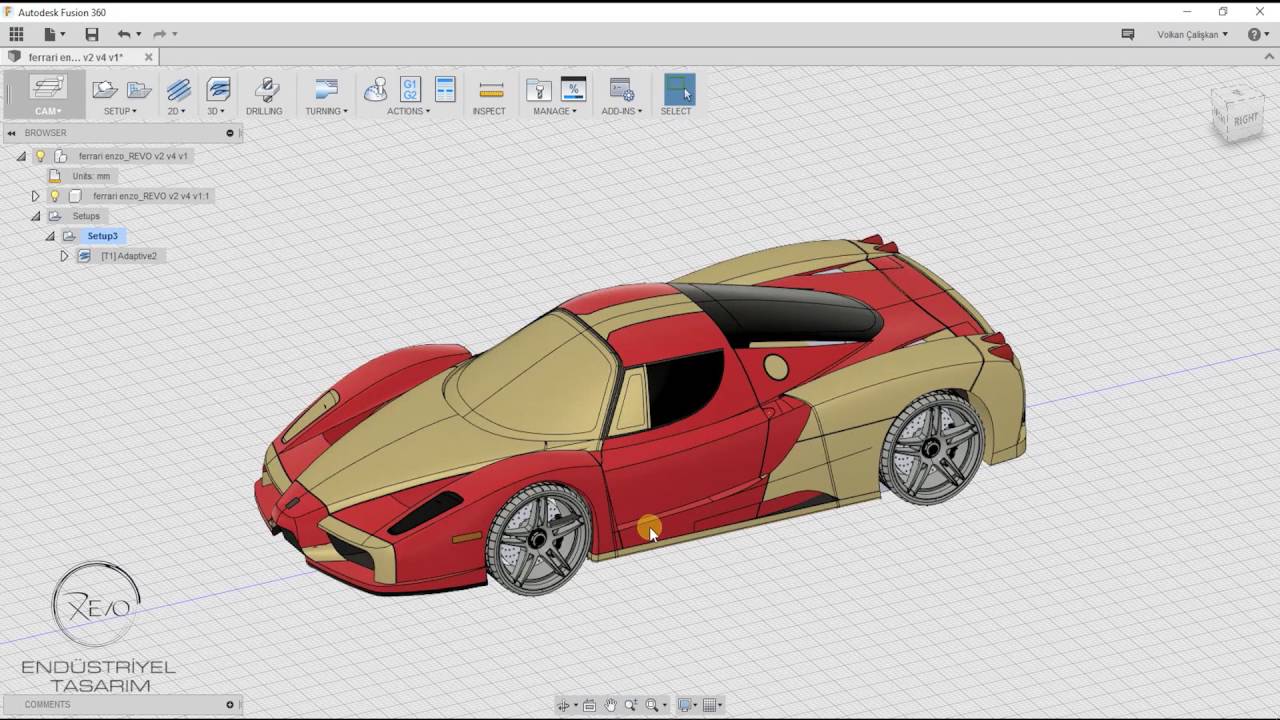Viewport: 1280px width, 720px height.
Task: Click the Inspect measure ruler icon
Action: pyautogui.click(x=491, y=89)
